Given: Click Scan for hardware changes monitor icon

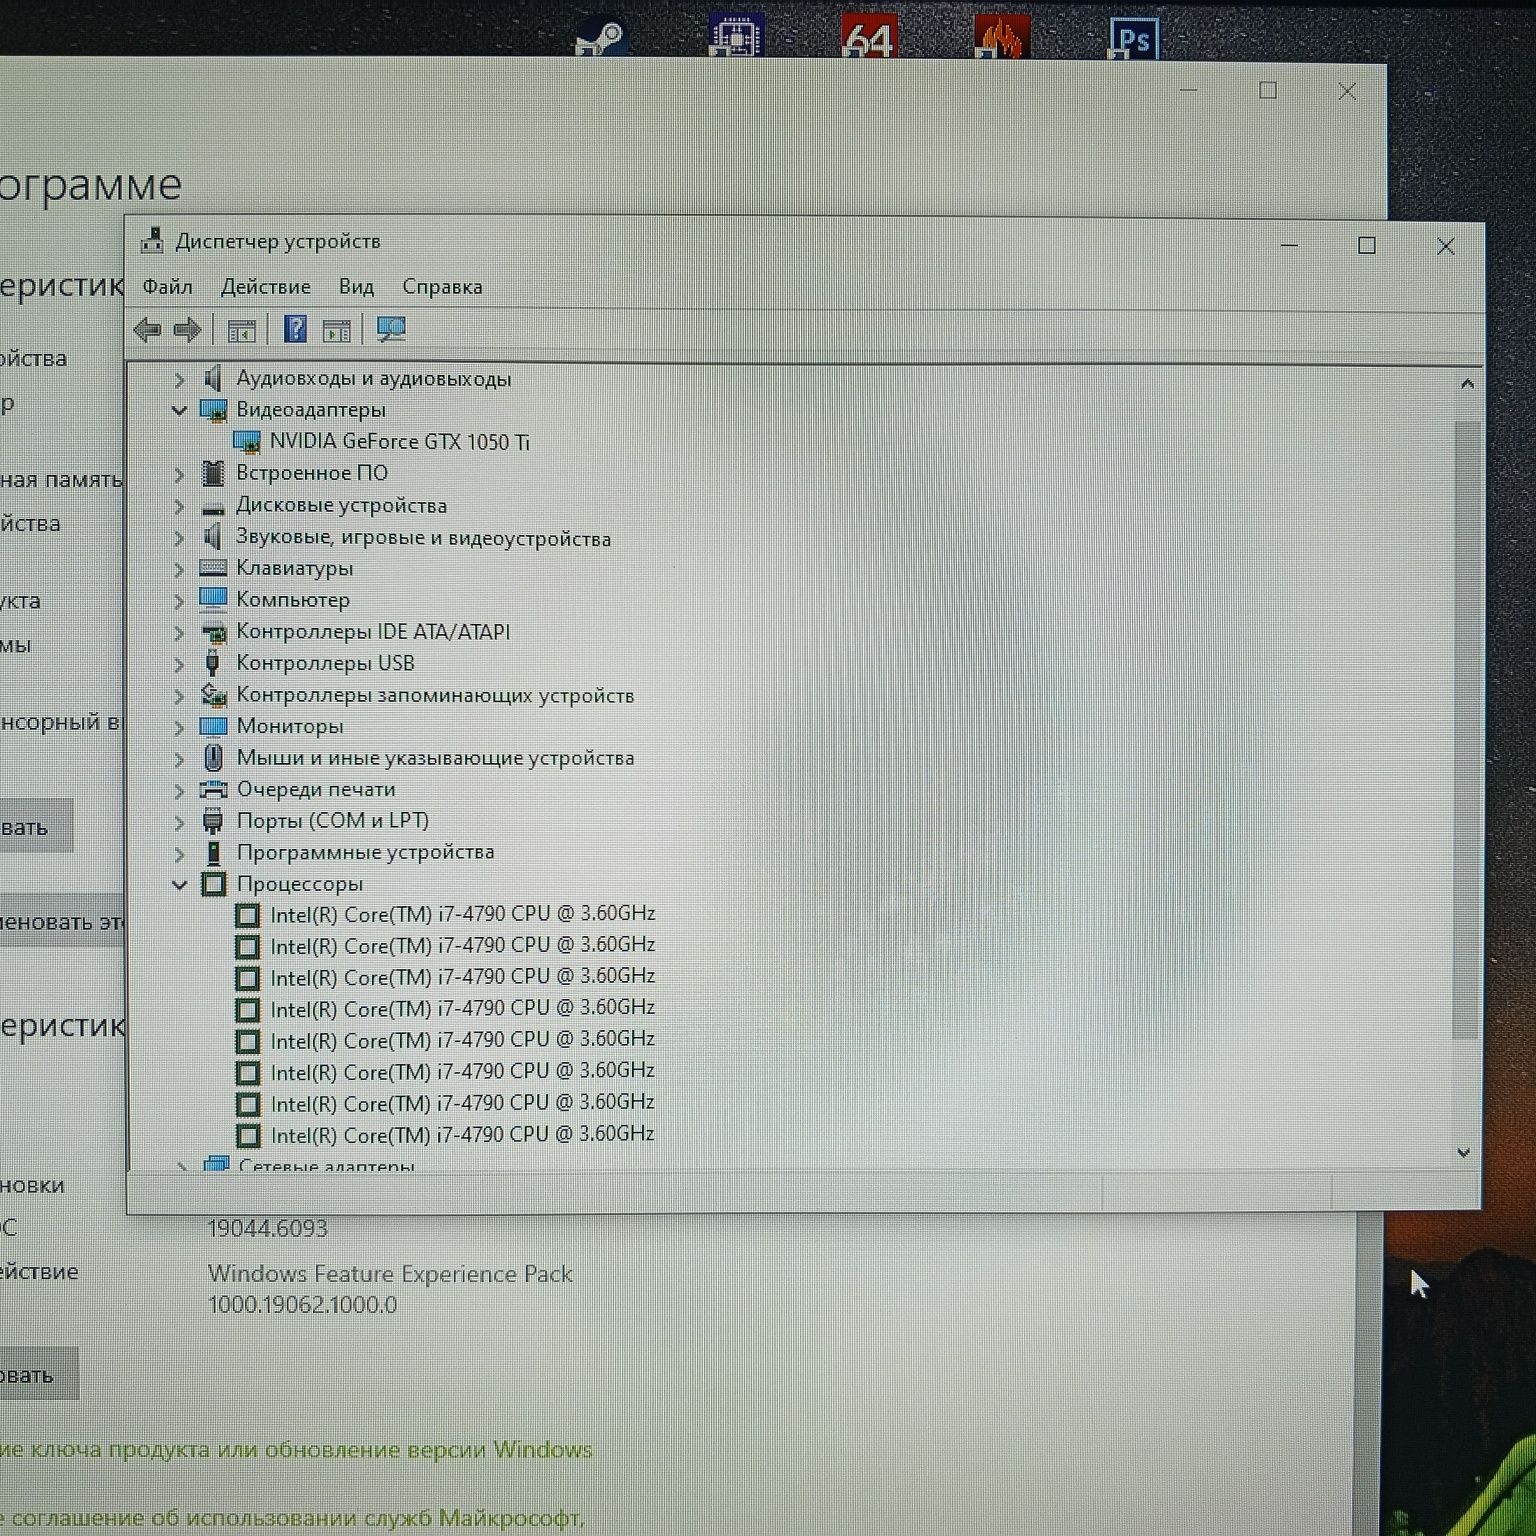Looking at the screenshot, I should (391, 329).
